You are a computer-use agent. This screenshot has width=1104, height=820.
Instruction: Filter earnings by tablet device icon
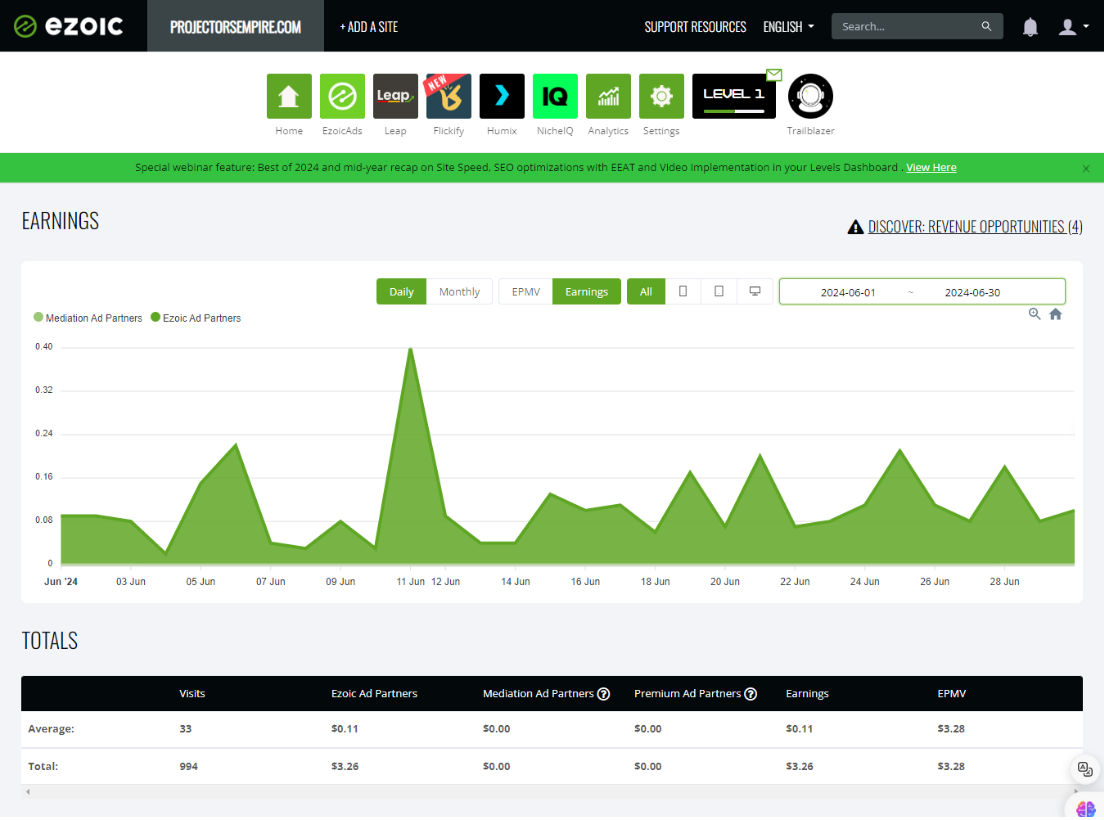719,291
